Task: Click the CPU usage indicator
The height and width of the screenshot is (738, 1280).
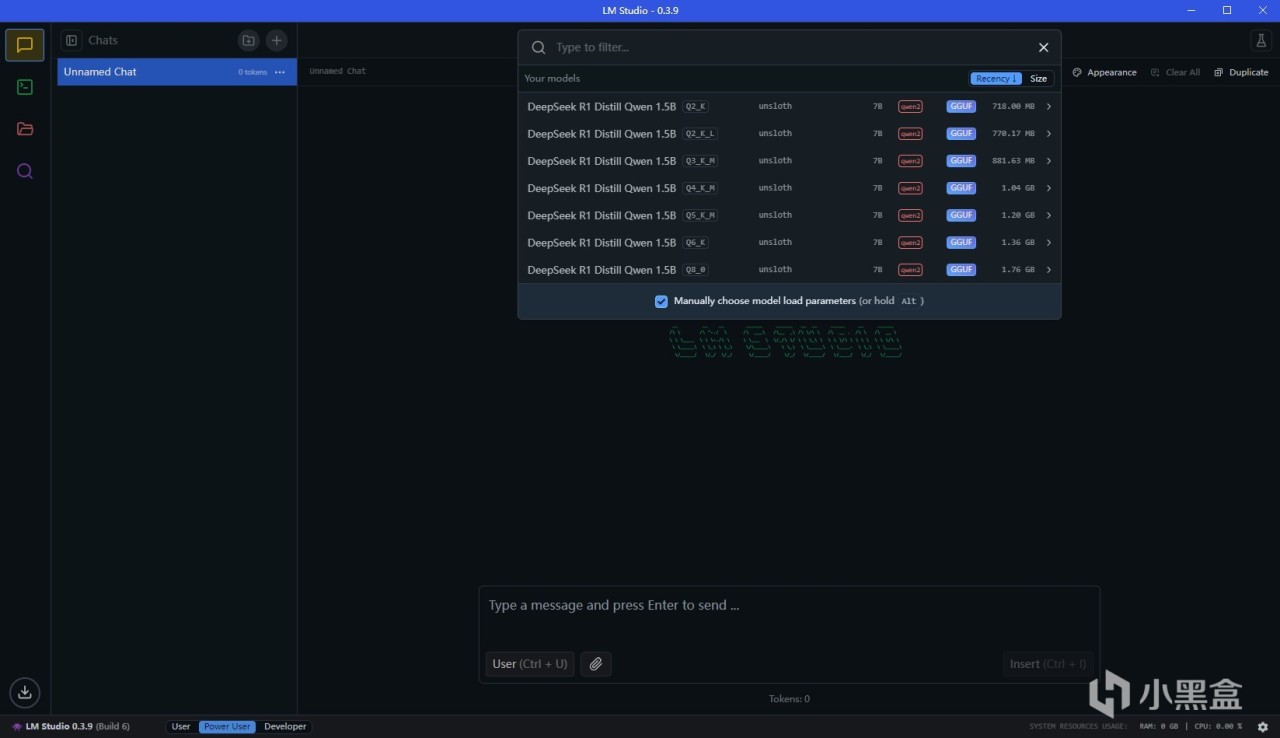Action: coord(1218,726)
